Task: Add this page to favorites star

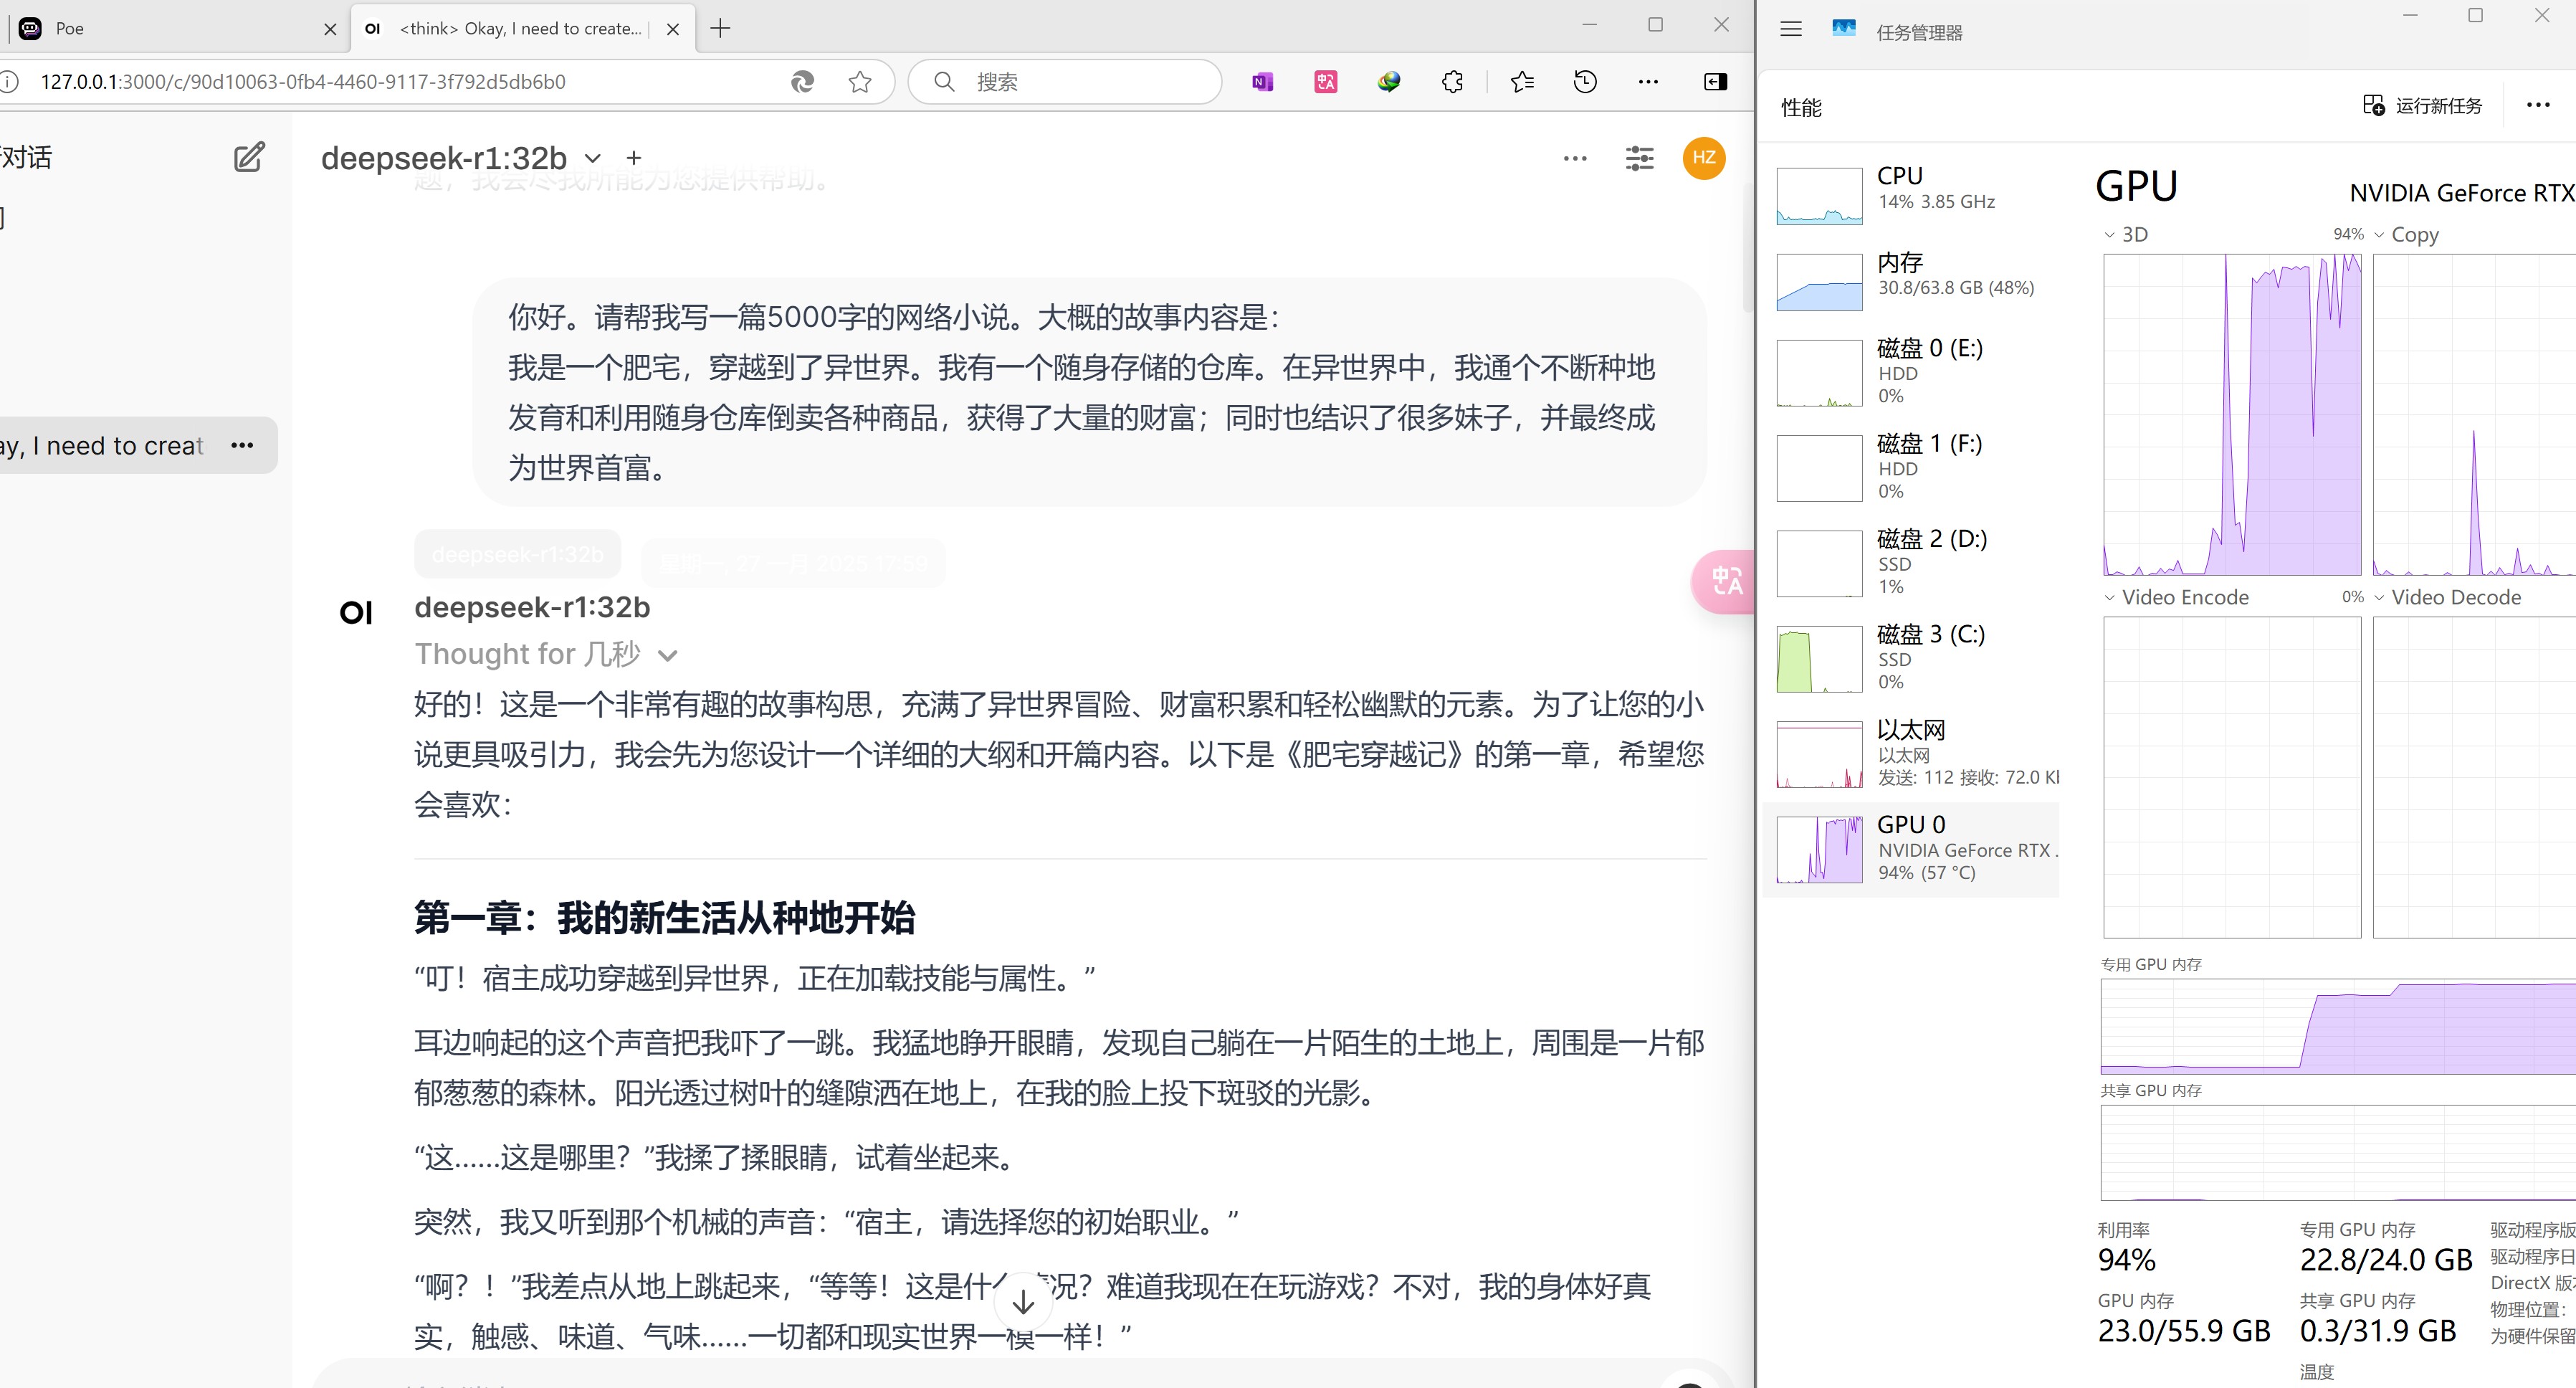Action: pyautogui.click(x=859, y=82)
